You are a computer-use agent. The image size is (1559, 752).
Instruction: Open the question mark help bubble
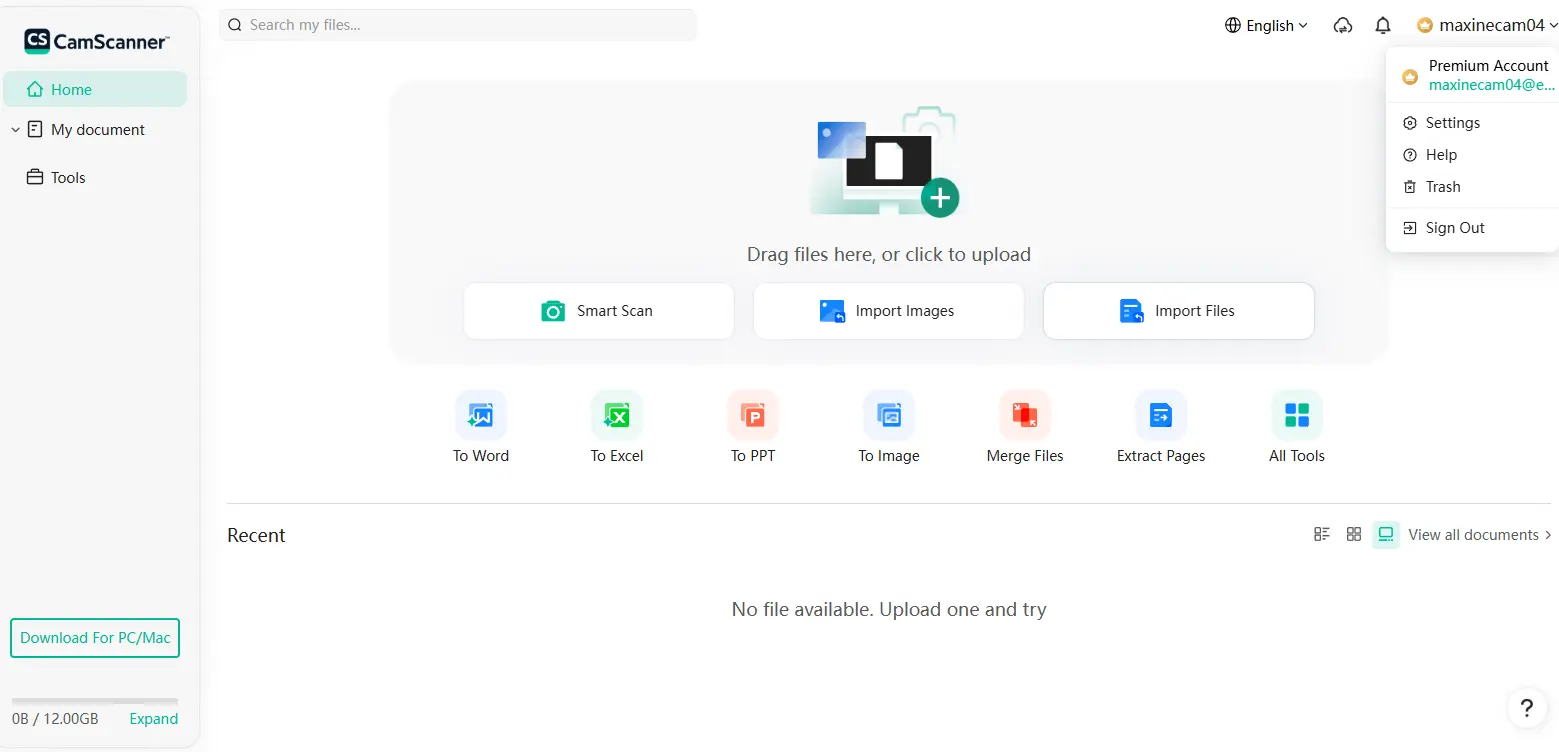point(1526,708)
